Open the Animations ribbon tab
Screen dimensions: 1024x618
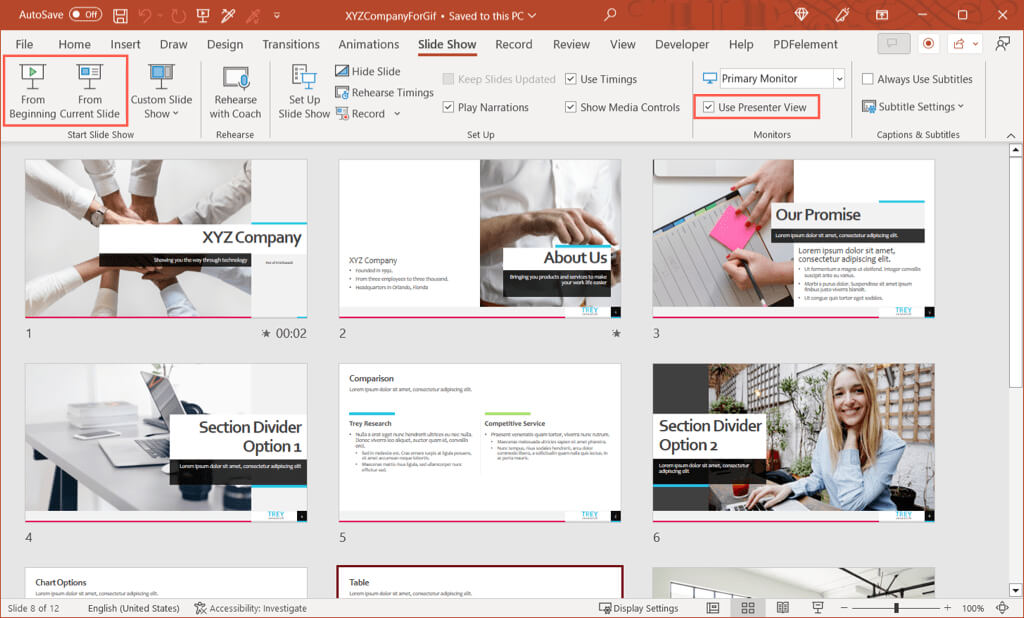pos(368,44)
